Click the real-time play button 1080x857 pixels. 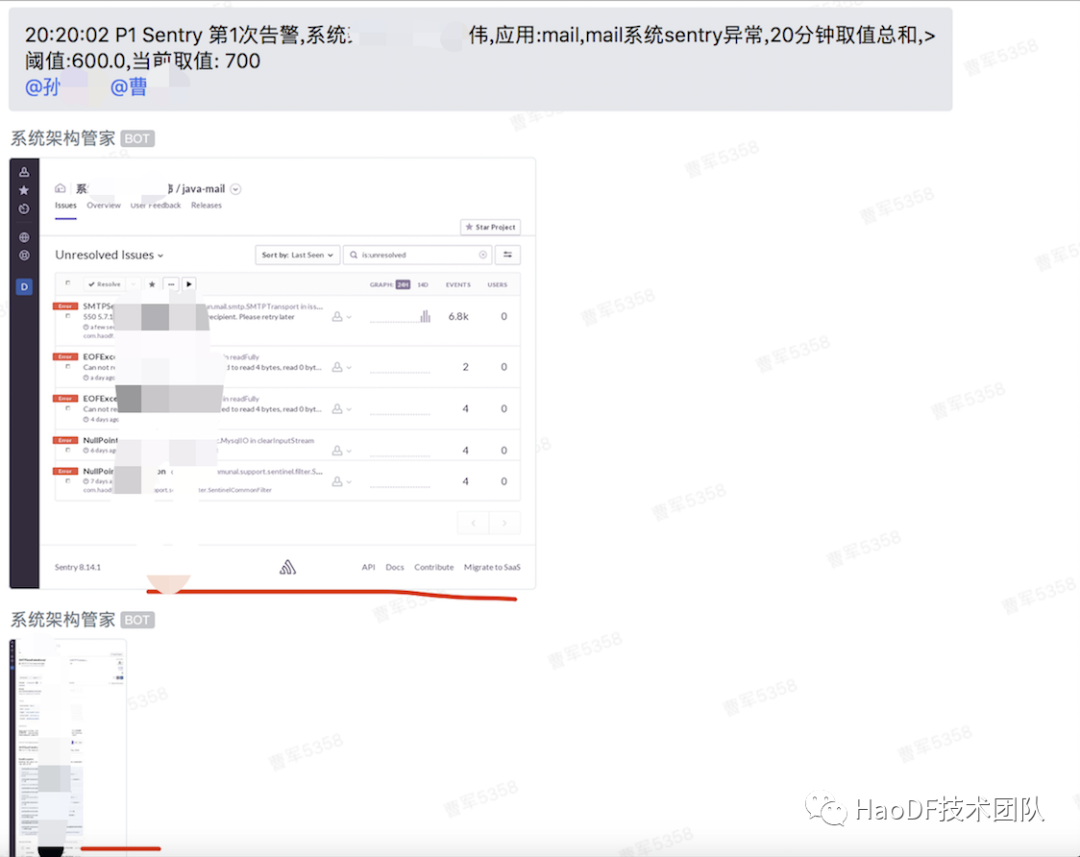[189, 284]
